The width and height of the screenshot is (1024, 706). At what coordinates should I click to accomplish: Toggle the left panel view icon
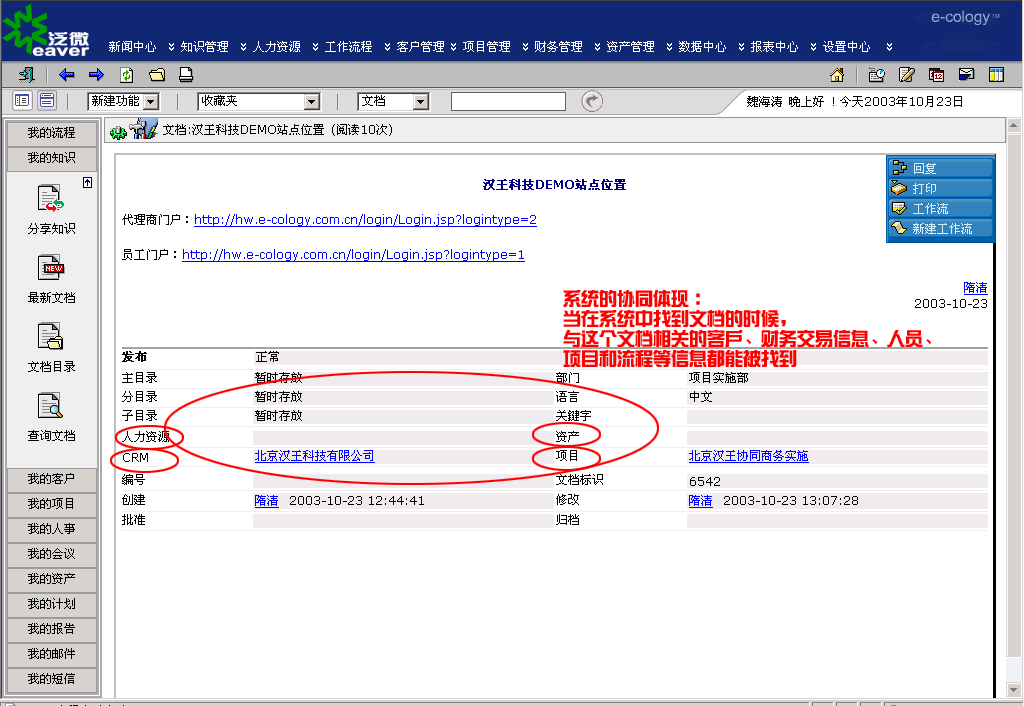tap(22, 101)
